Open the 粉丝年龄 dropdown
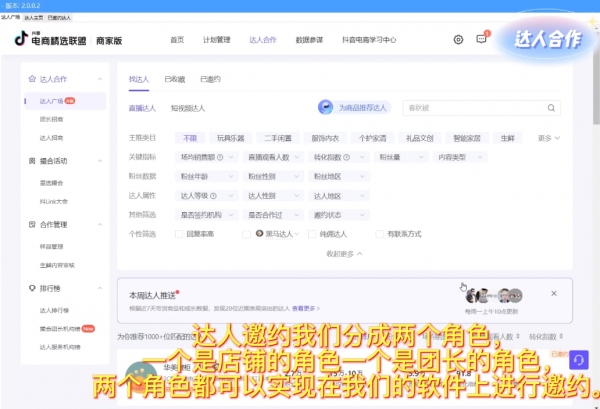This screenshot has width=600, height=409. pyautogui.click(x=207, y=176)
